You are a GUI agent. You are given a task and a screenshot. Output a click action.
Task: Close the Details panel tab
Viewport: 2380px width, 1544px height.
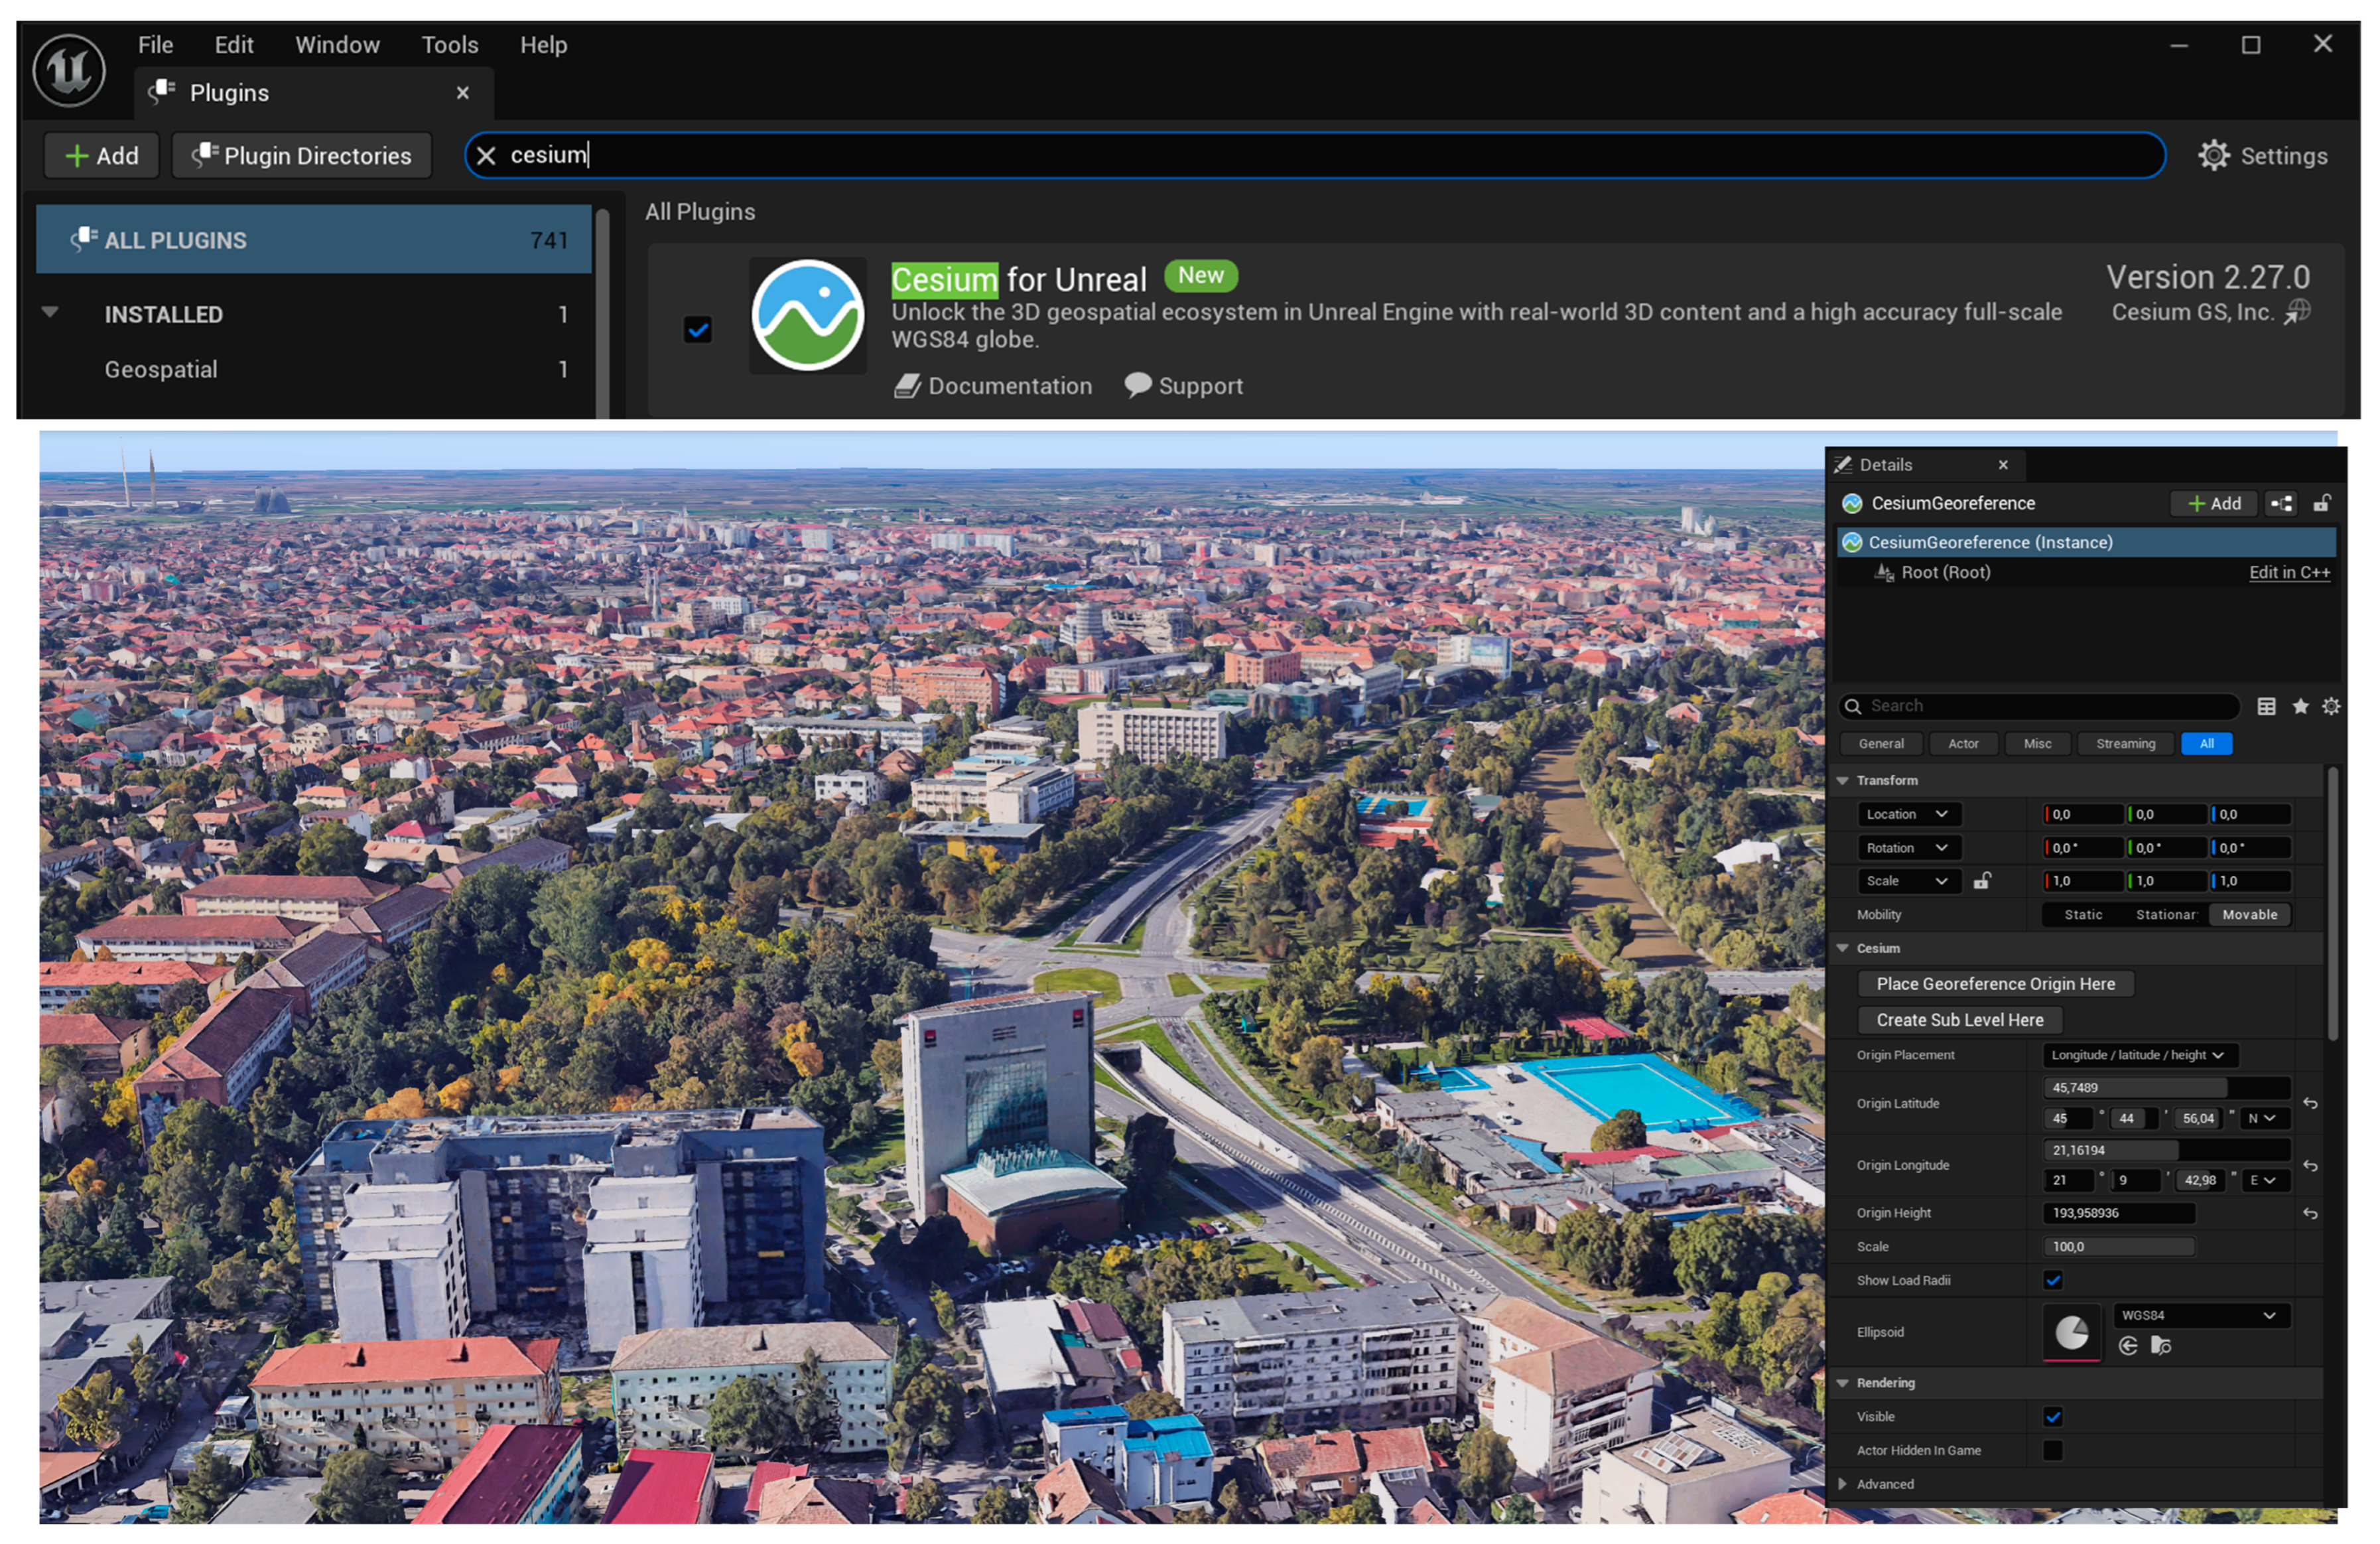coord(2003,465)
